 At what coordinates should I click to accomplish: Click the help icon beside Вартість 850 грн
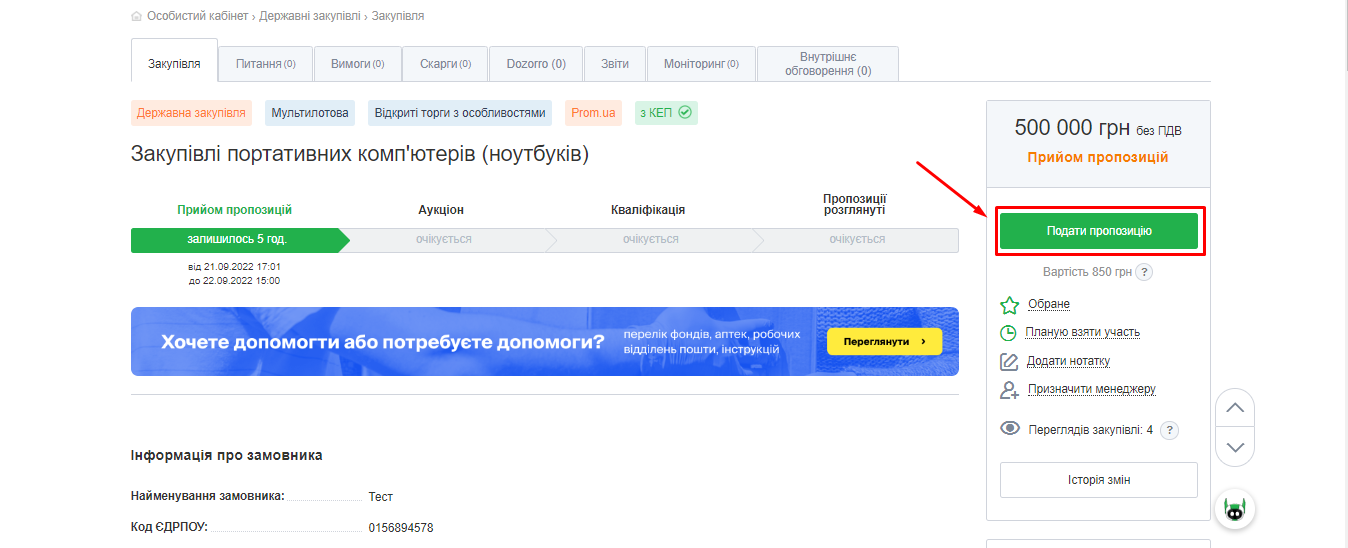coord(1145,272)
